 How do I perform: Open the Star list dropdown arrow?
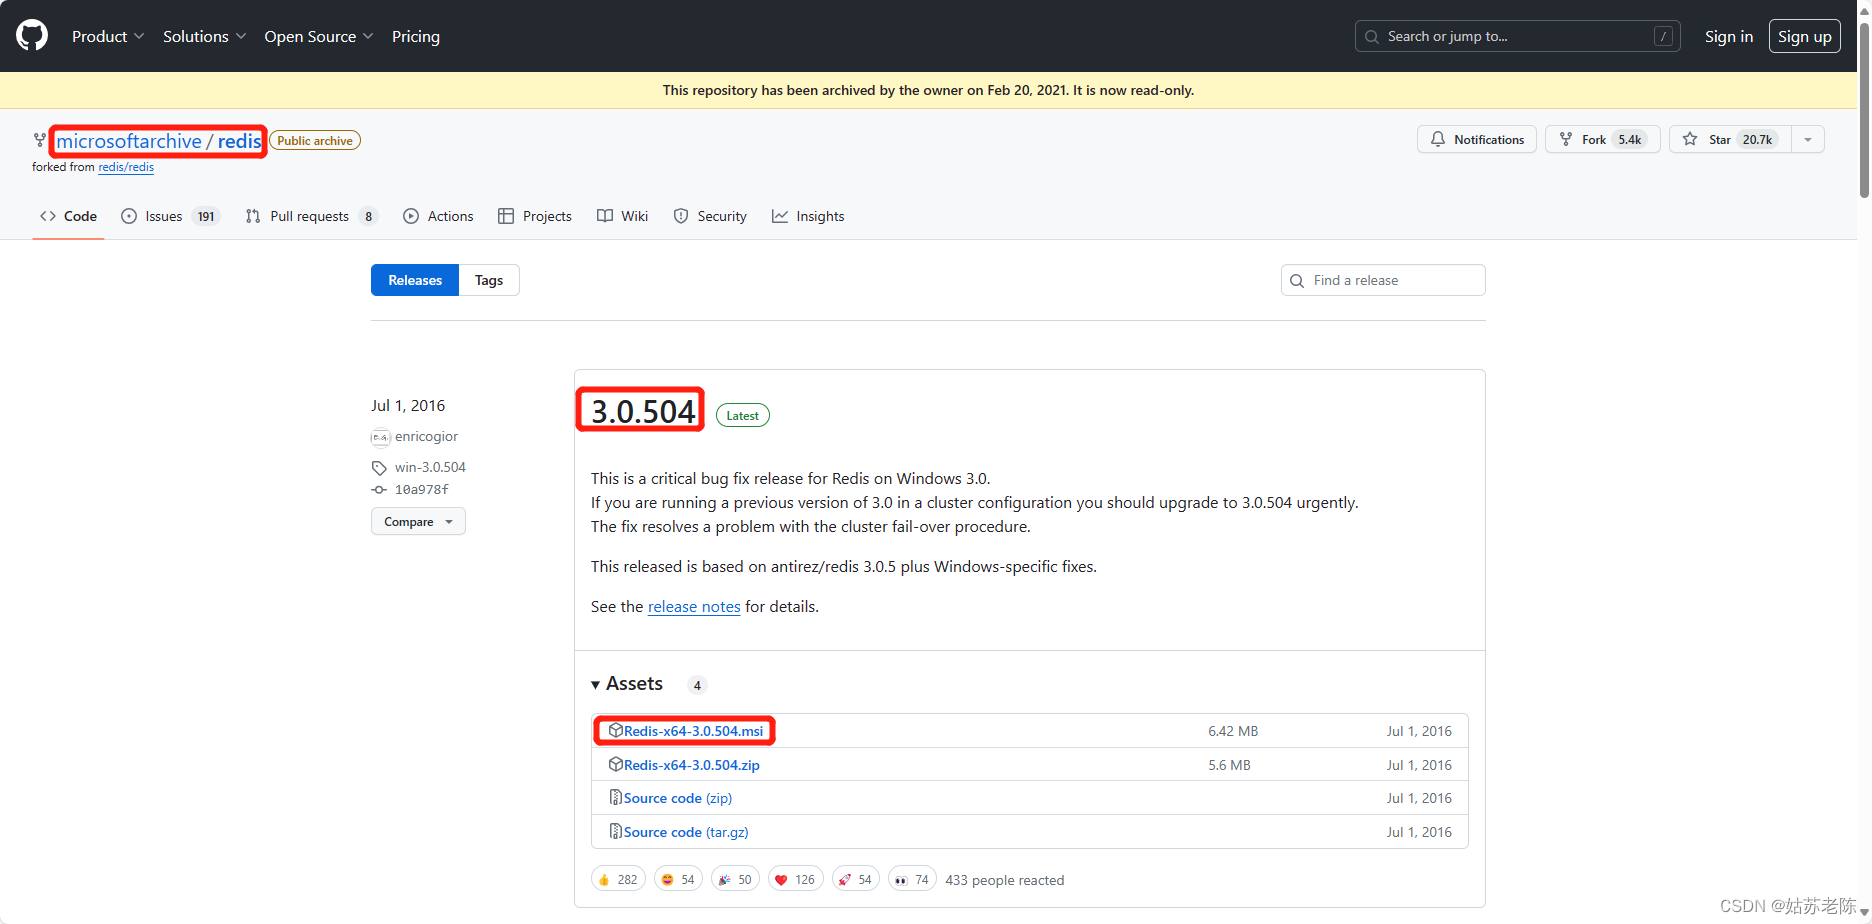point(1808,139)
